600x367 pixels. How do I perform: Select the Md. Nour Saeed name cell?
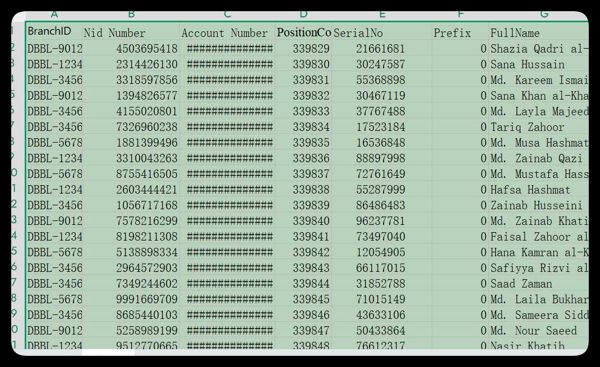coord(539,331)
